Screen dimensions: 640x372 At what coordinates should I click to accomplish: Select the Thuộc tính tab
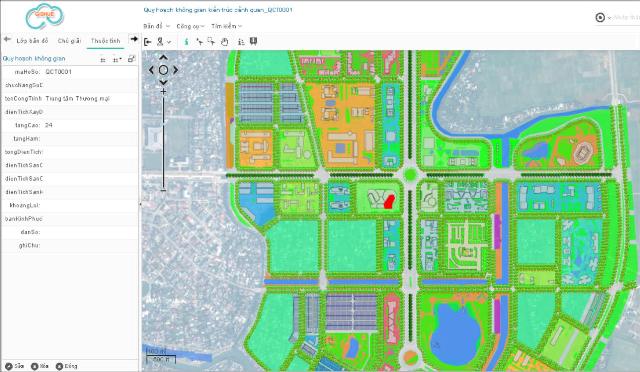click(x=105, y=41)
